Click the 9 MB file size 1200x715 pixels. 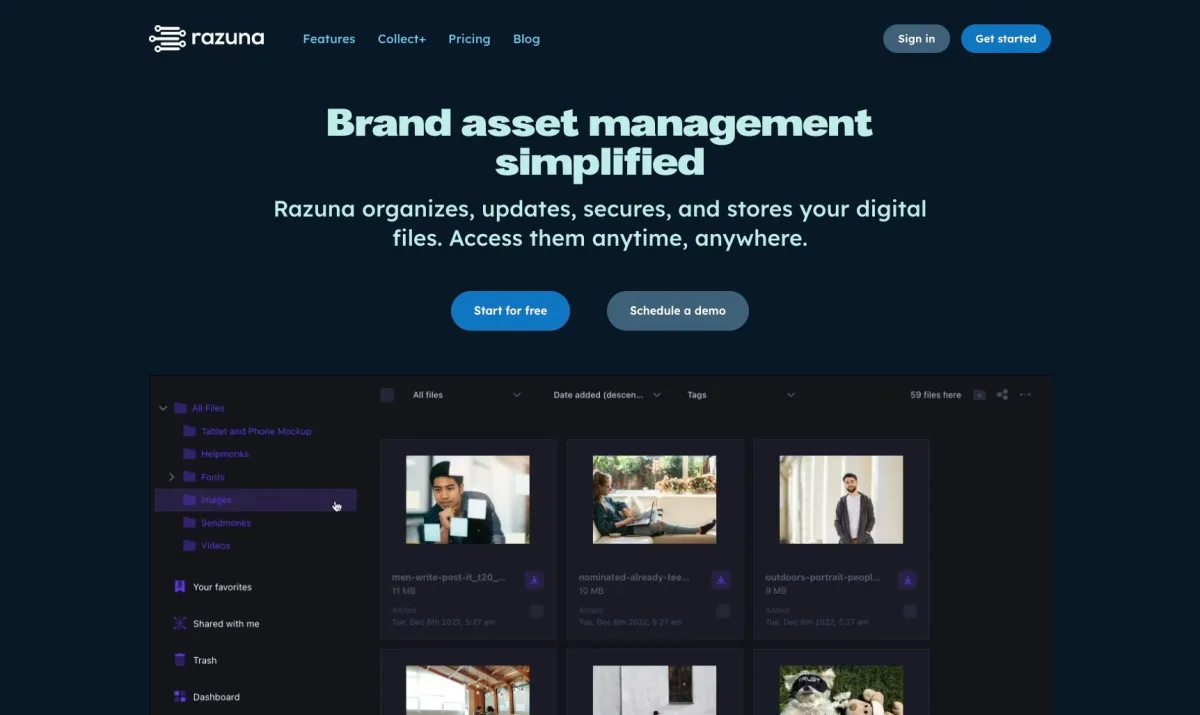coord(774,591)
